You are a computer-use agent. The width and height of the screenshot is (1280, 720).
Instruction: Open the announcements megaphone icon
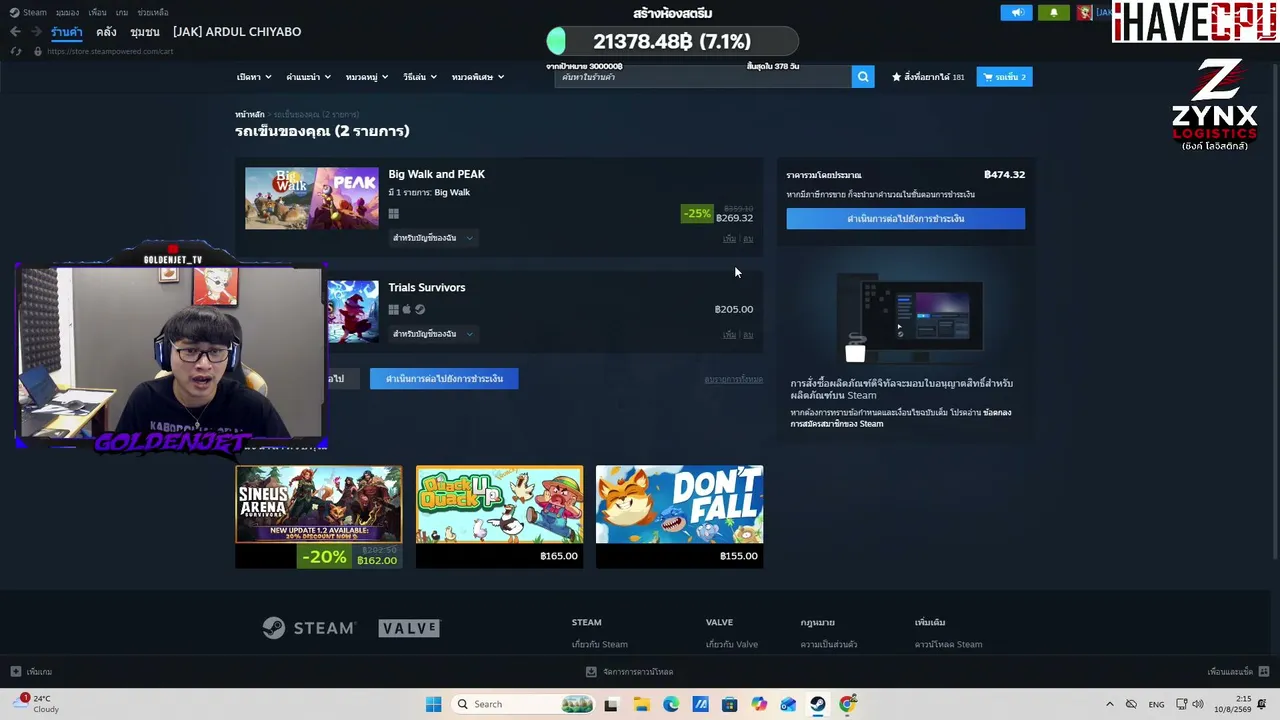pos(1016,13)
